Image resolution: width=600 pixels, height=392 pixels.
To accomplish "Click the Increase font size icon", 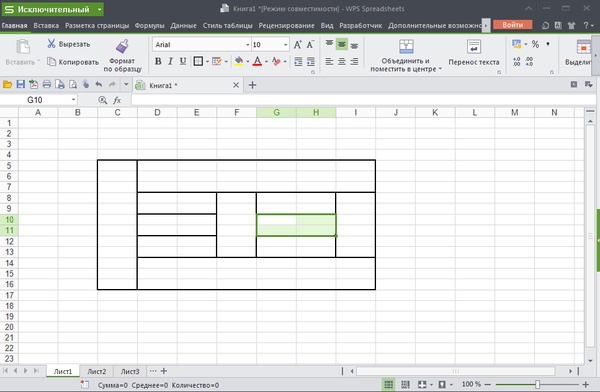I will point(297,45).
